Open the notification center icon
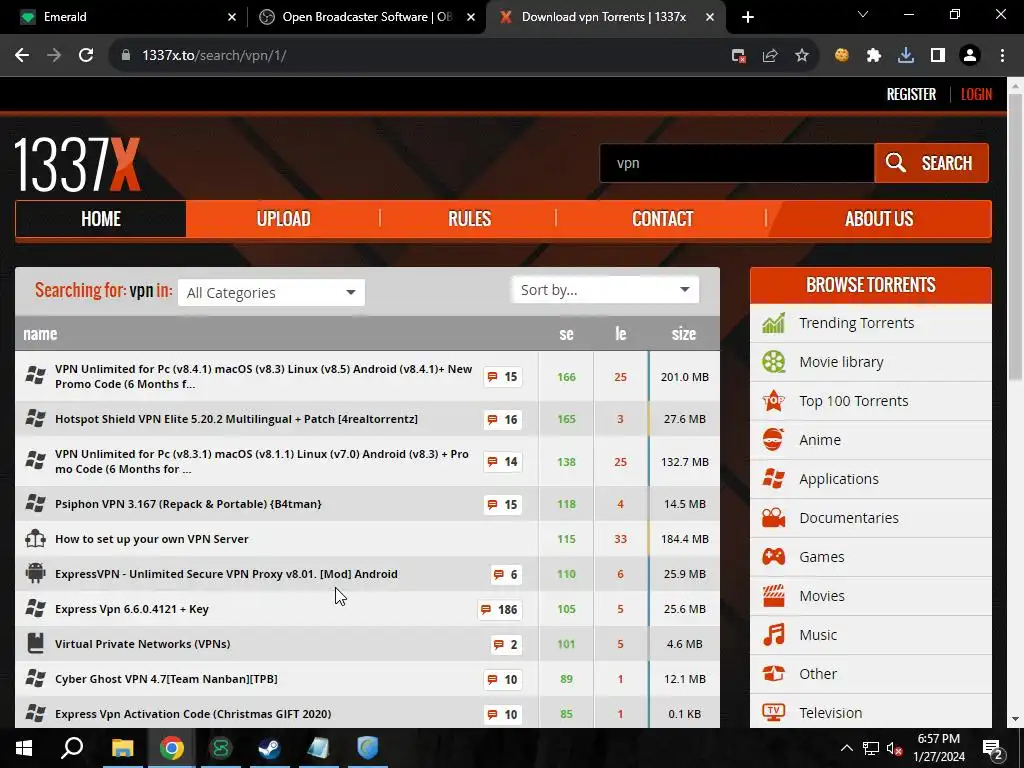The width and height of the screenshot is (1024, 768). coord(992,748)
